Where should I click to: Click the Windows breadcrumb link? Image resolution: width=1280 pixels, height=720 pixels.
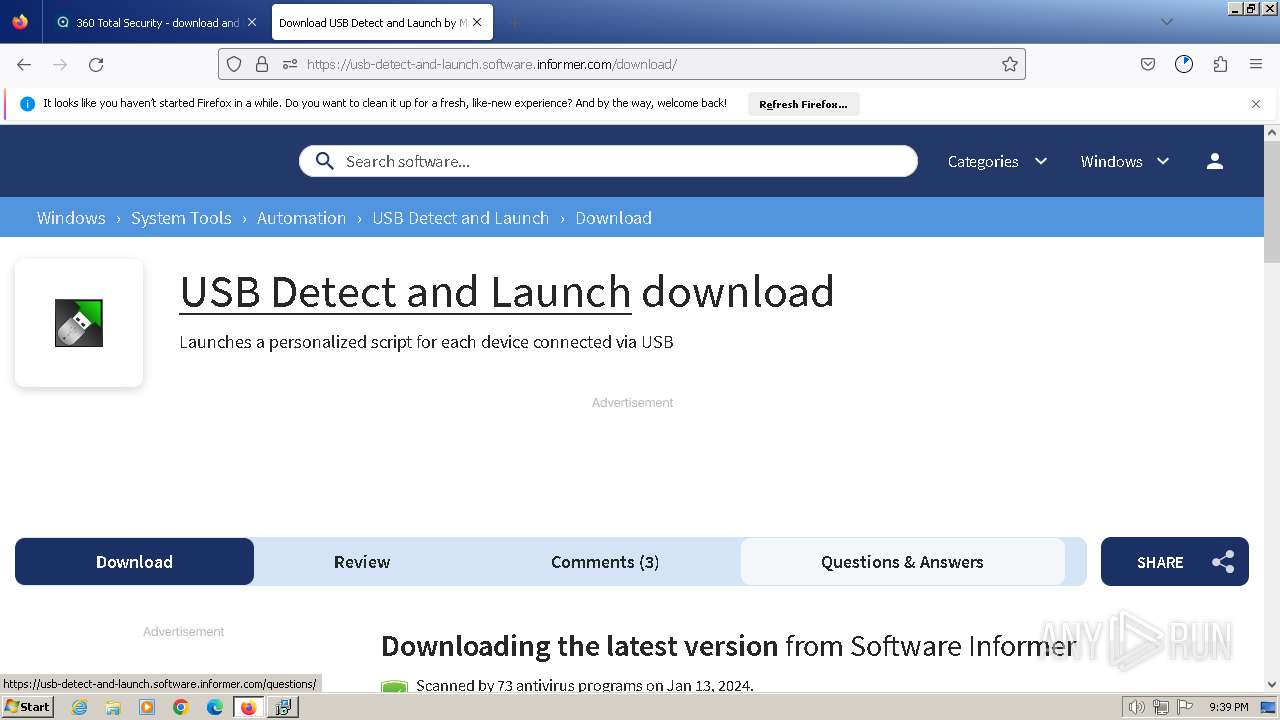tap(71, 218)
